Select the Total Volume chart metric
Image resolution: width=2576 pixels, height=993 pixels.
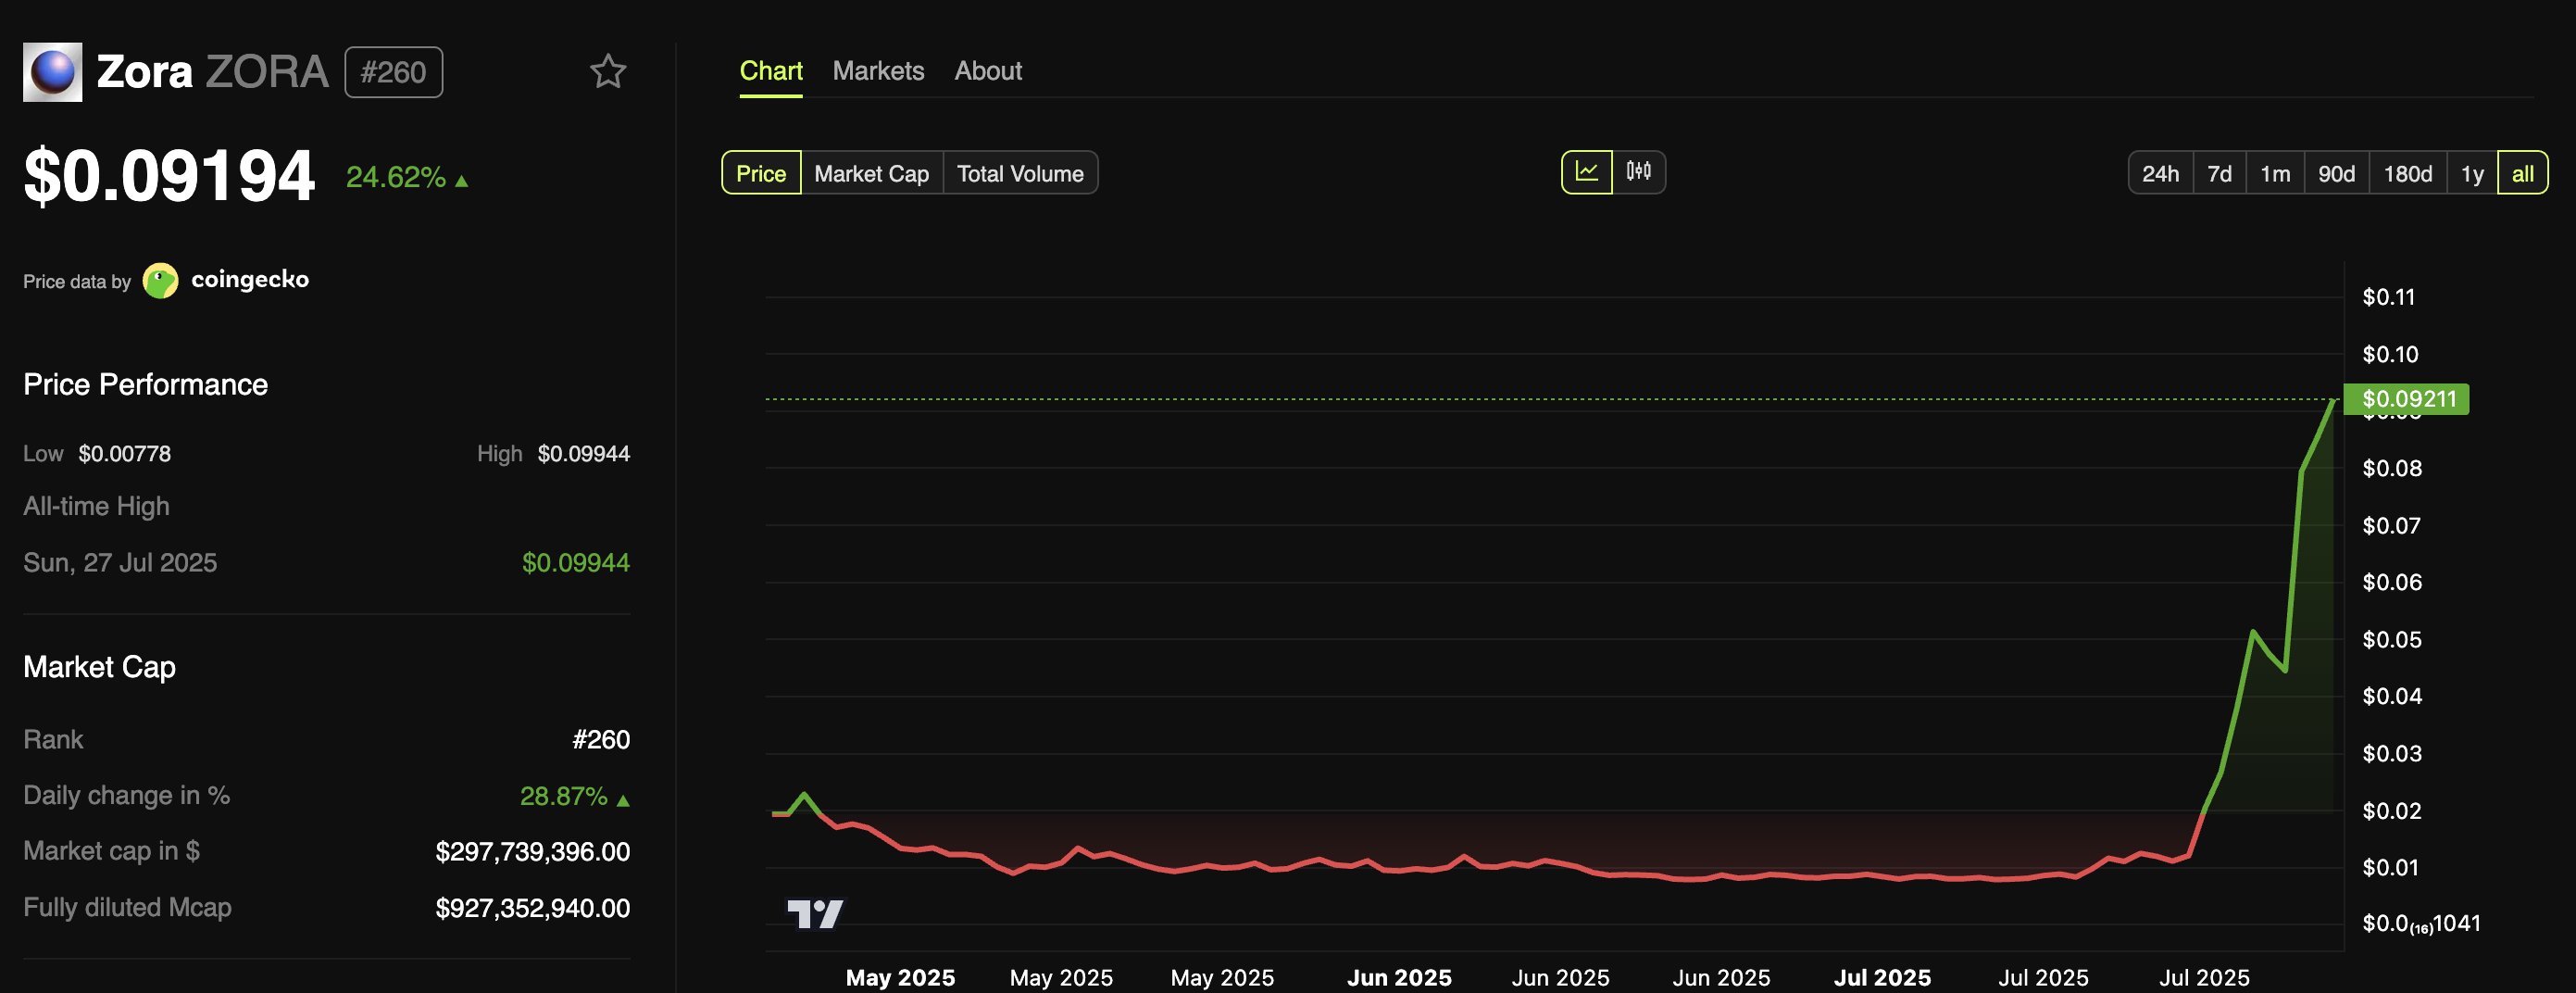pyautogui.click(x=1020, y=173)
